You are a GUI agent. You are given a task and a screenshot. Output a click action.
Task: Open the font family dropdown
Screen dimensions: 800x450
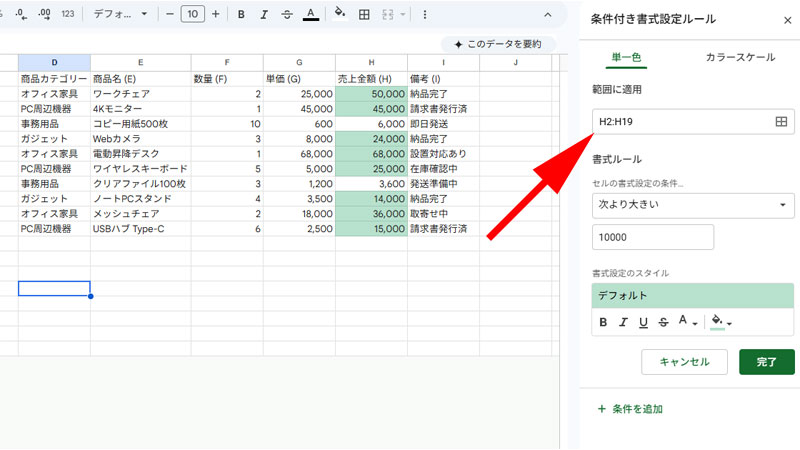coord(120,14)
